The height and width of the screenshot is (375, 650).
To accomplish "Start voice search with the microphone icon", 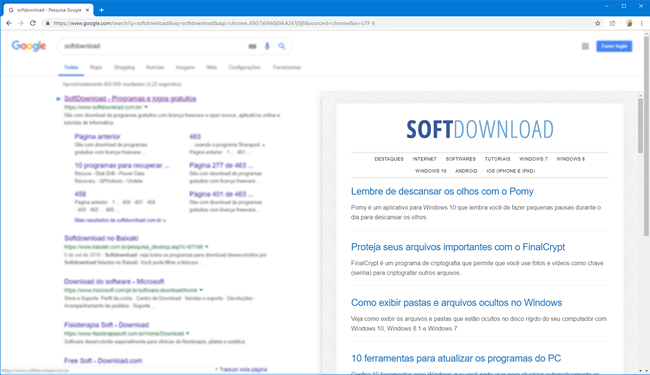I will pyautogui.click(x=267, y=46).
